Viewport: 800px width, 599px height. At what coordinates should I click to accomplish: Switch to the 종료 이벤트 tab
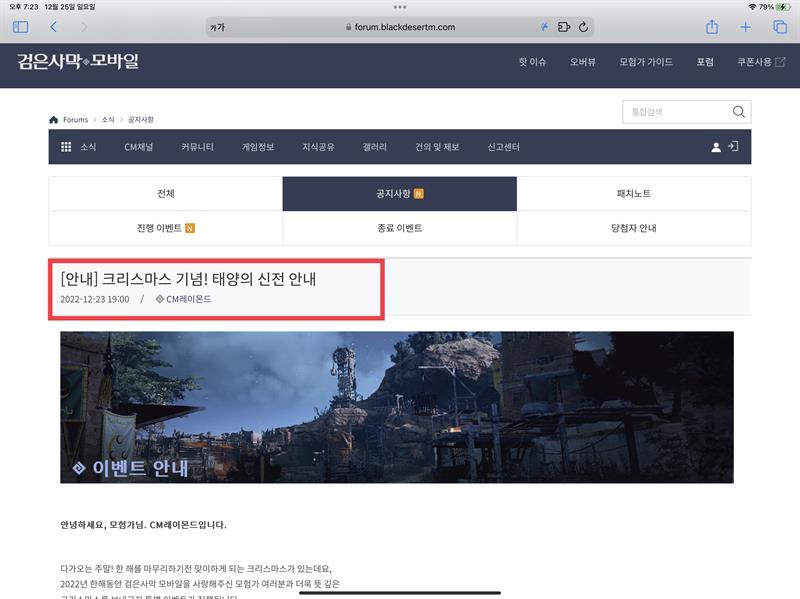[399, 228]
